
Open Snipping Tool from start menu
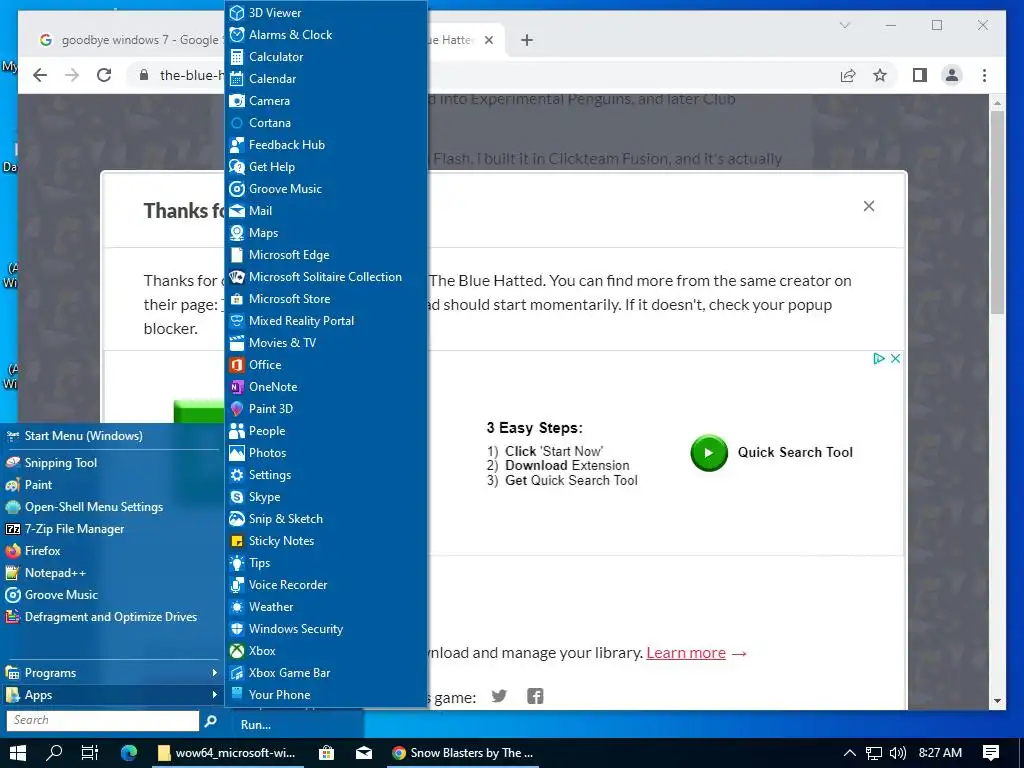click(x=112, y=462)
